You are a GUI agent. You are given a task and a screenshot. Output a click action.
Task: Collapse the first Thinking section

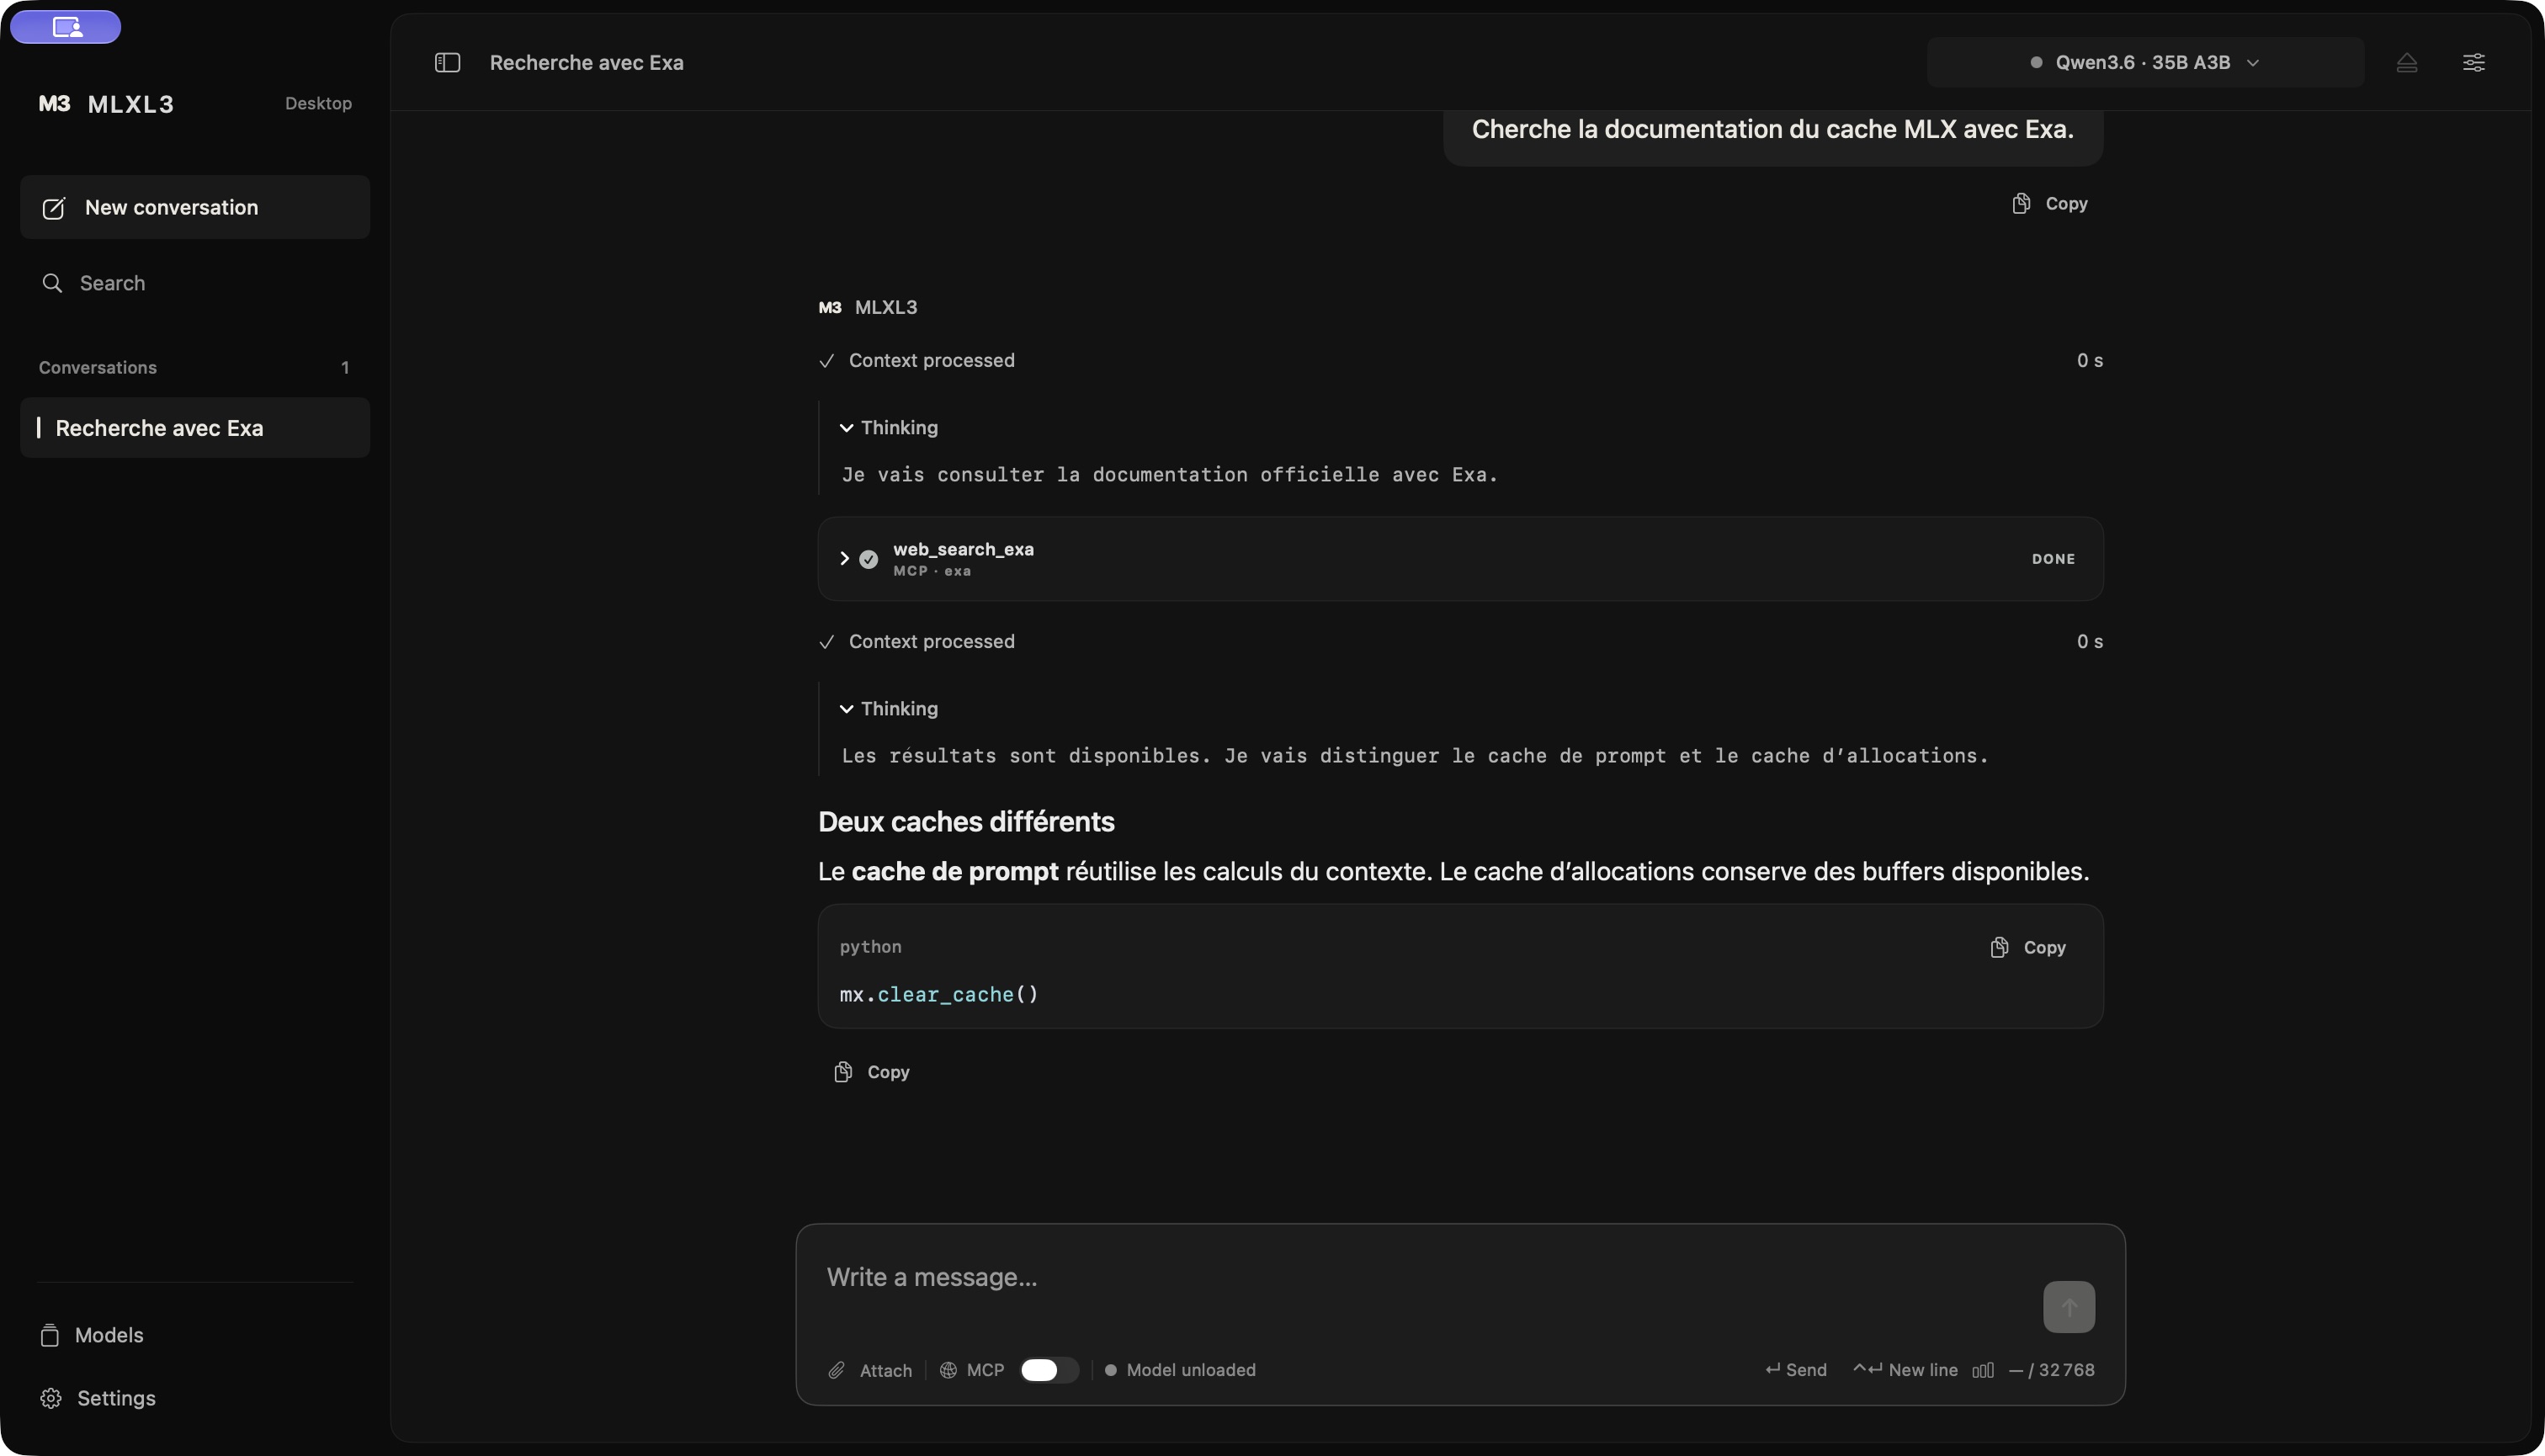tap(889, 428)
